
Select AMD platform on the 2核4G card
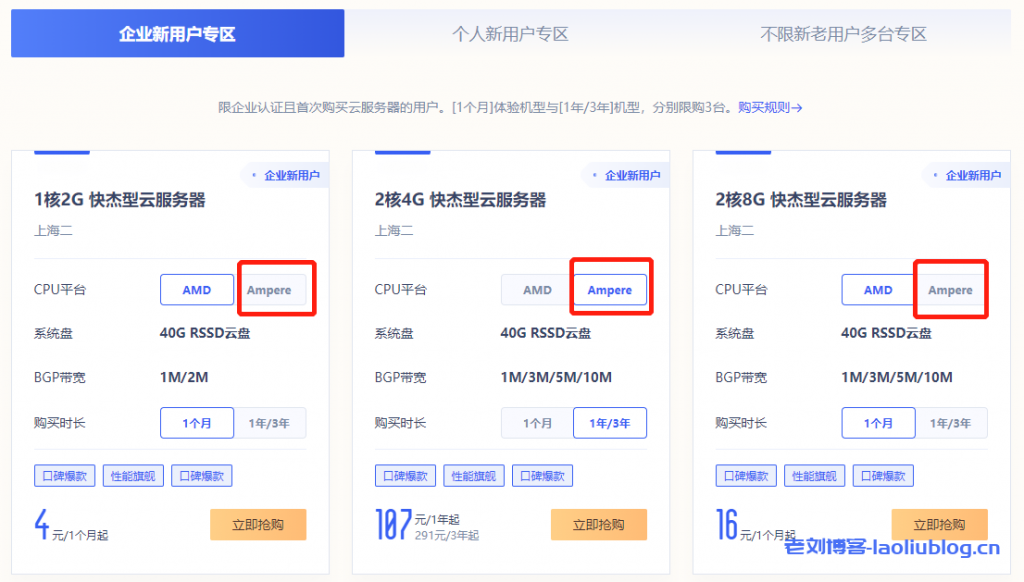[536, 289]
